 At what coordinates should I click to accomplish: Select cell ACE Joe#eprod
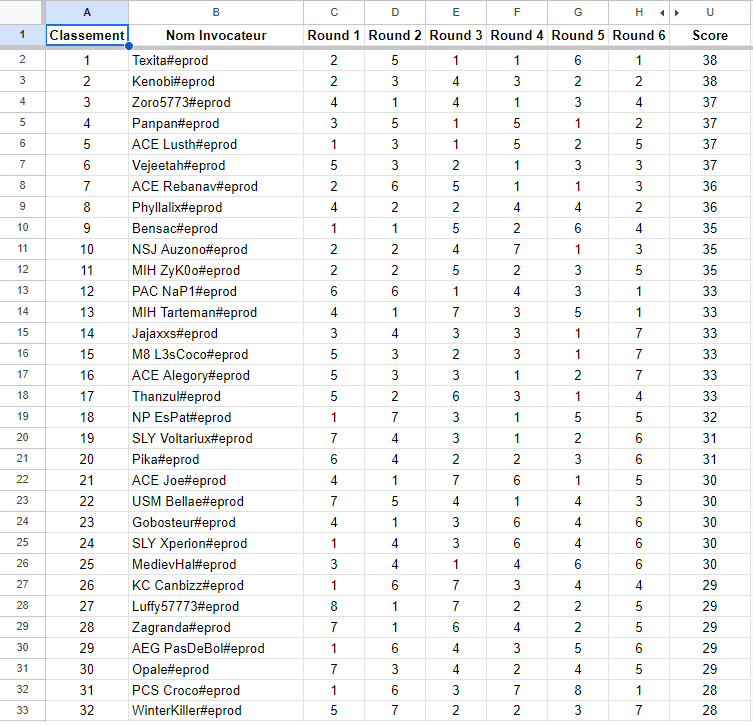tap(216, 481)
